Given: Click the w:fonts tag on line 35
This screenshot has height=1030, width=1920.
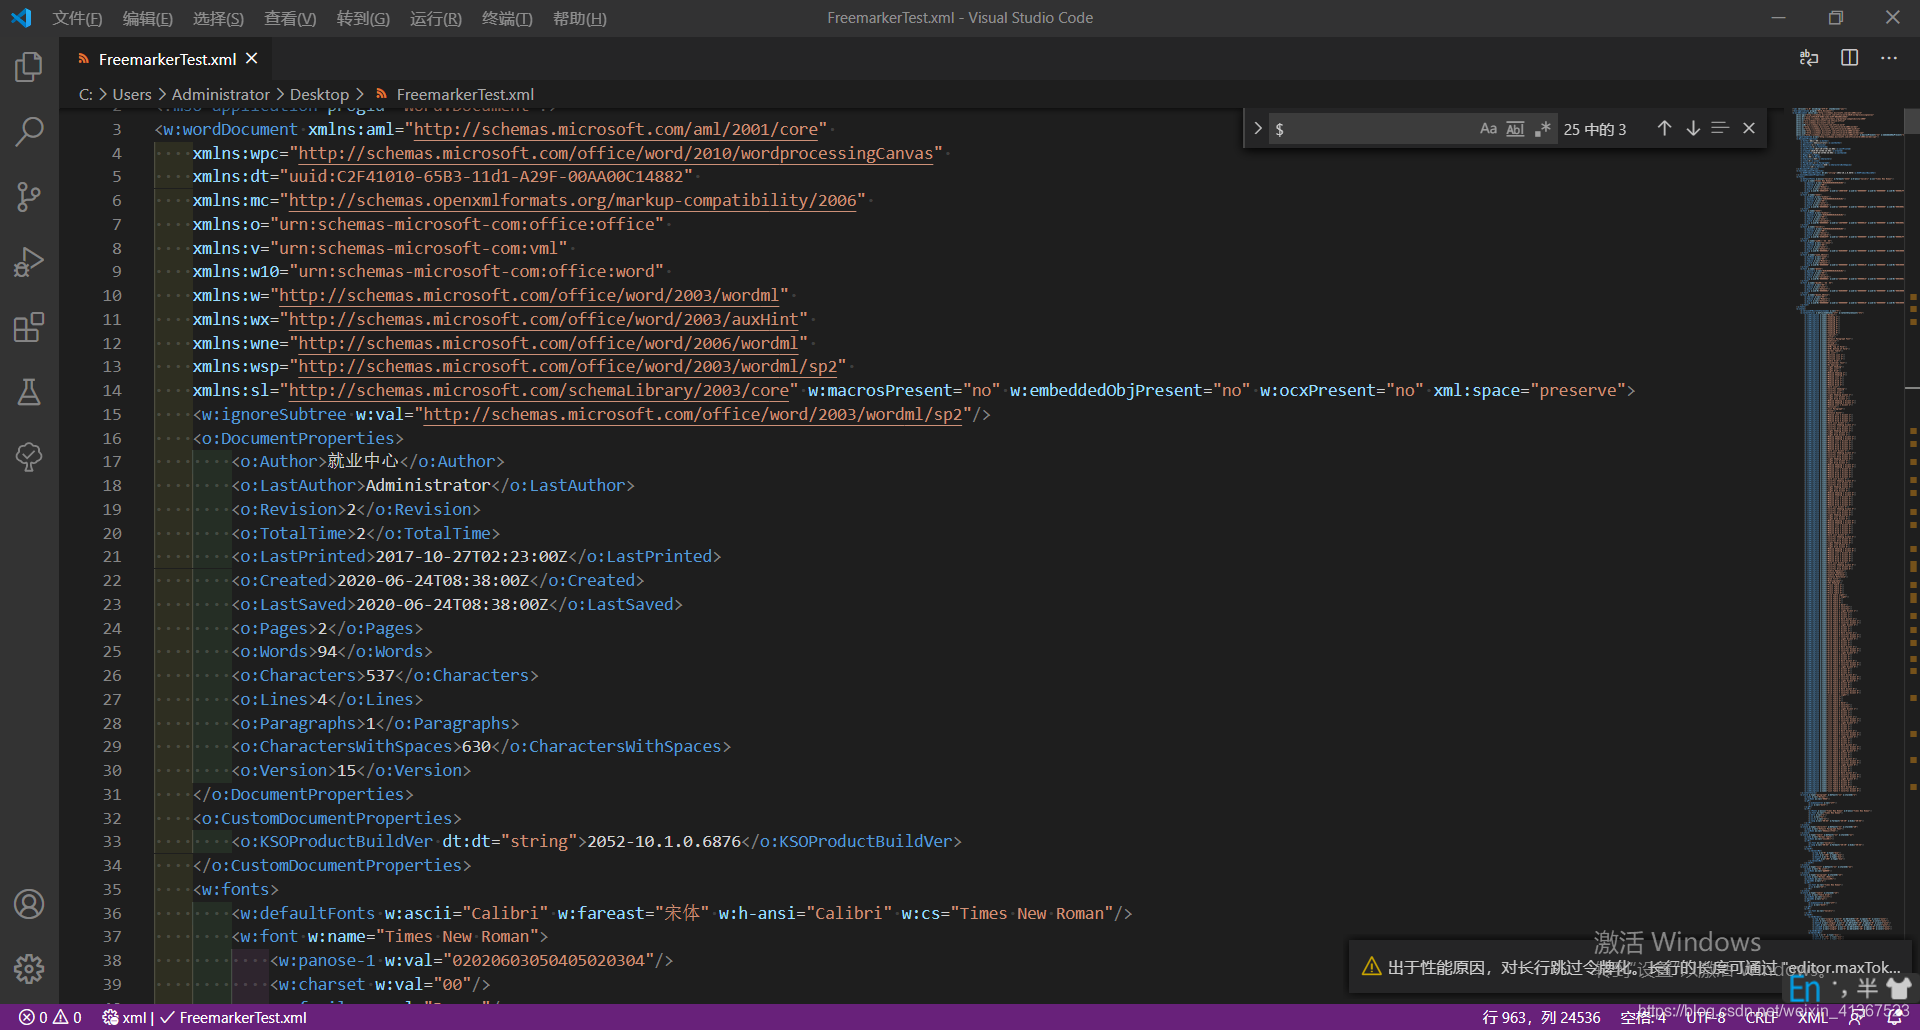Looking at the screenshot, I should [x=236, y=889].
